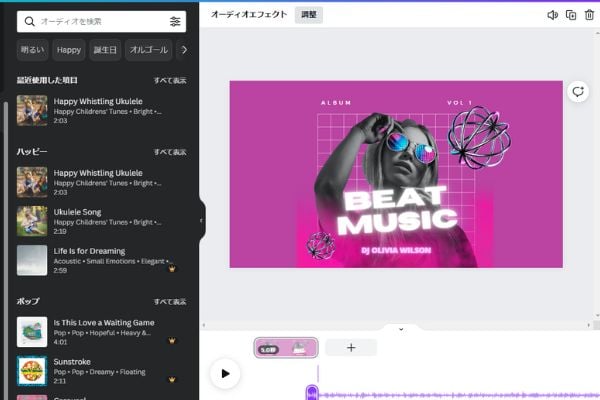Open the audio search filter options icon
The width and height of the screenshot is (600, 400).
(x=175, y=21)
